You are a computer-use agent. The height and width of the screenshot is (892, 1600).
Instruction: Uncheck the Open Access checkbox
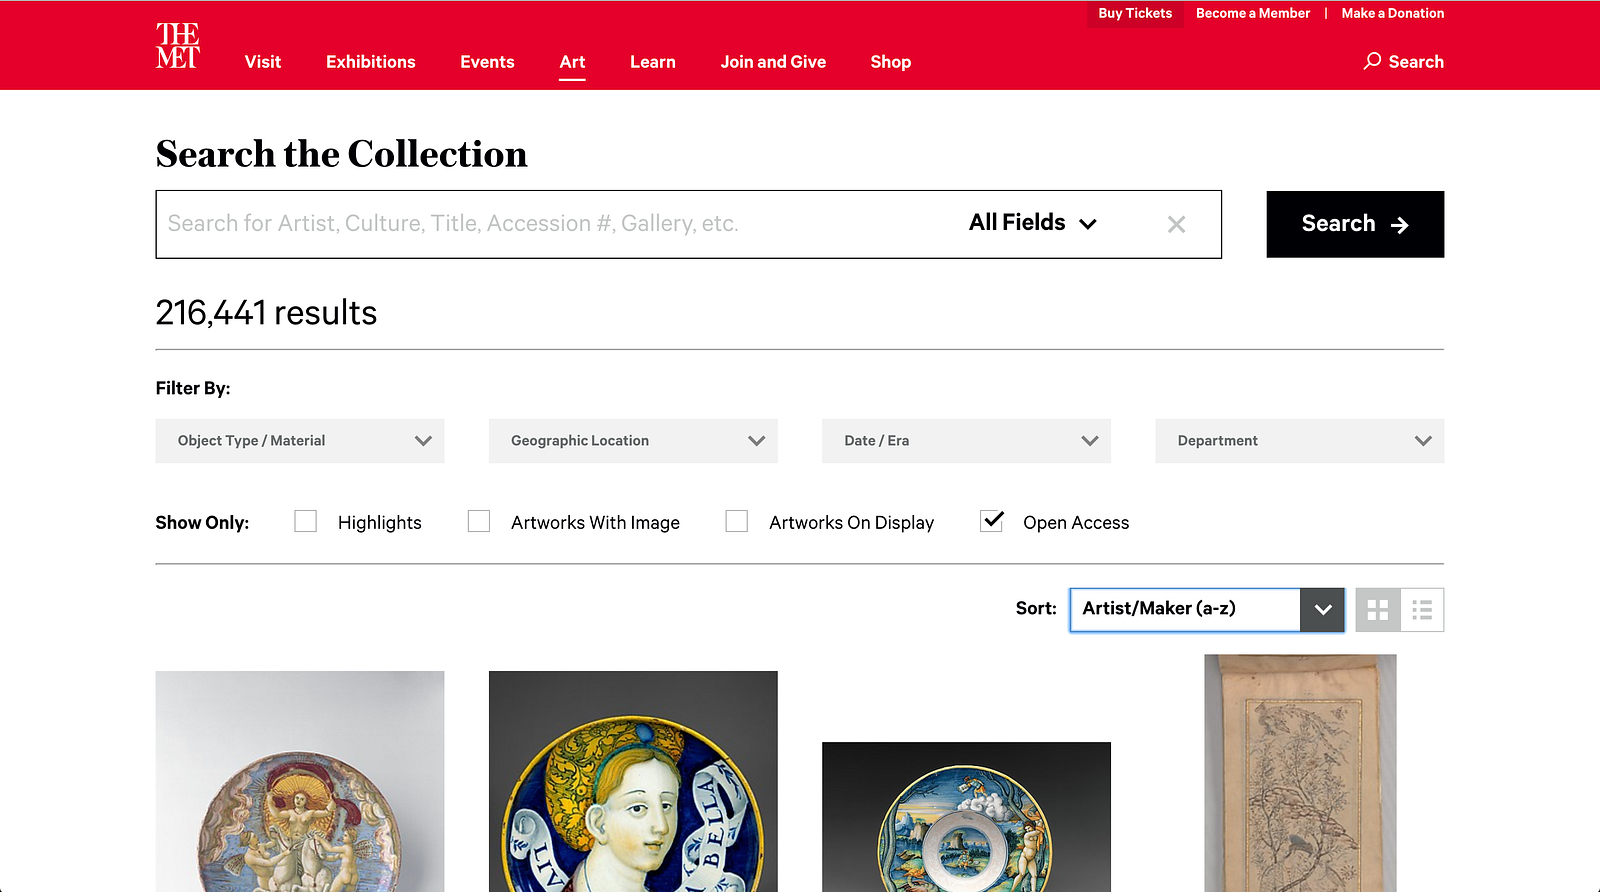992,521
